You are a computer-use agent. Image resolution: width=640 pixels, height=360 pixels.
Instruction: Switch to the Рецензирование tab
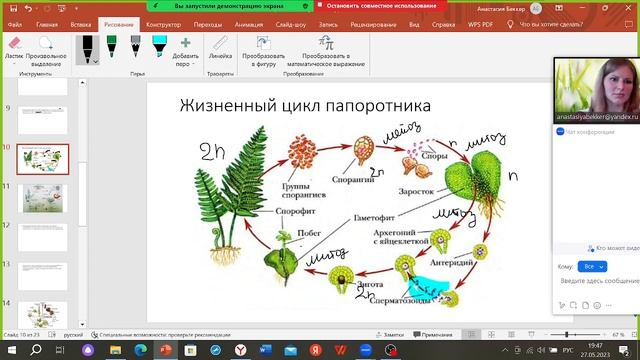(373, 24)
